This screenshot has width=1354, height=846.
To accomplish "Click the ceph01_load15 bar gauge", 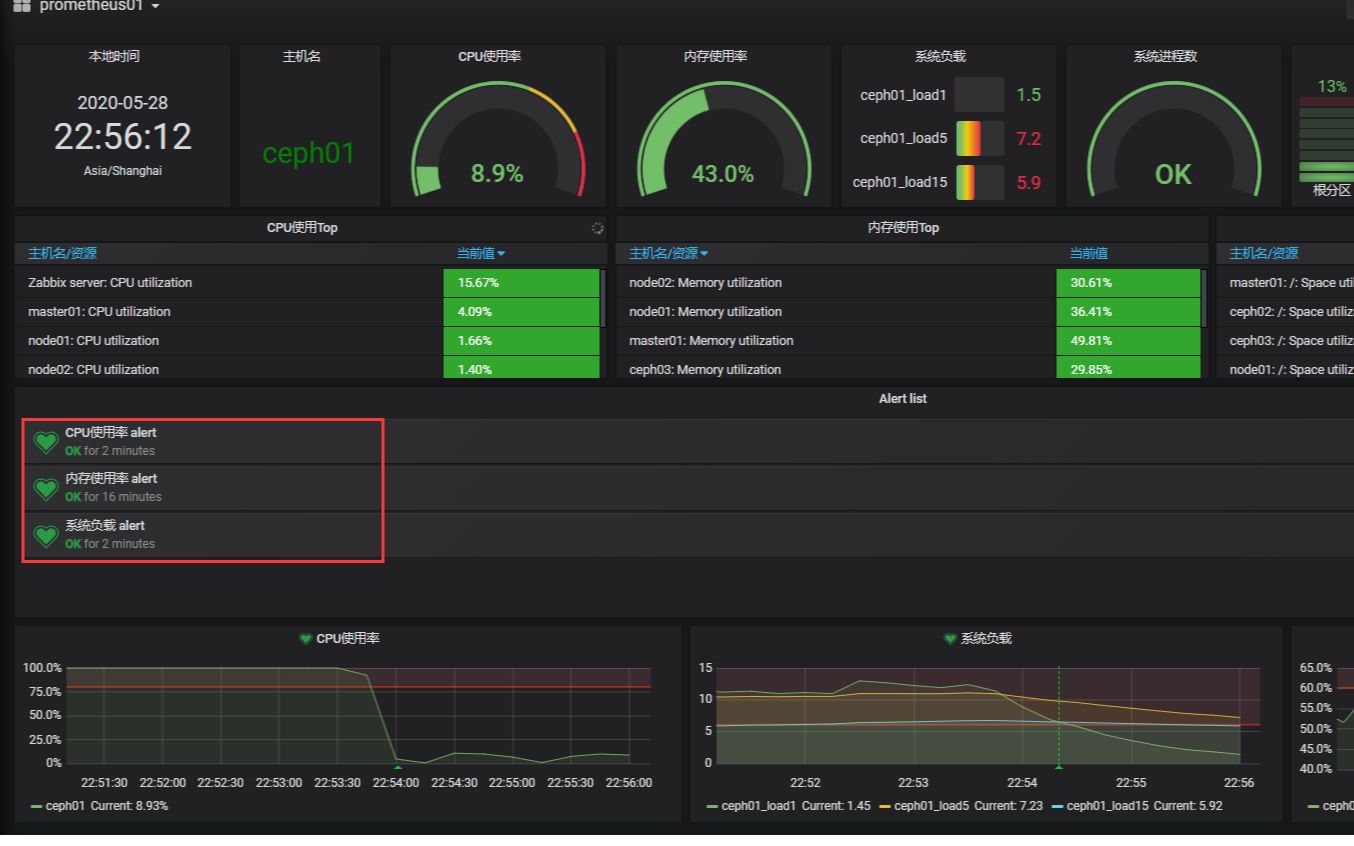I will 980,182.
